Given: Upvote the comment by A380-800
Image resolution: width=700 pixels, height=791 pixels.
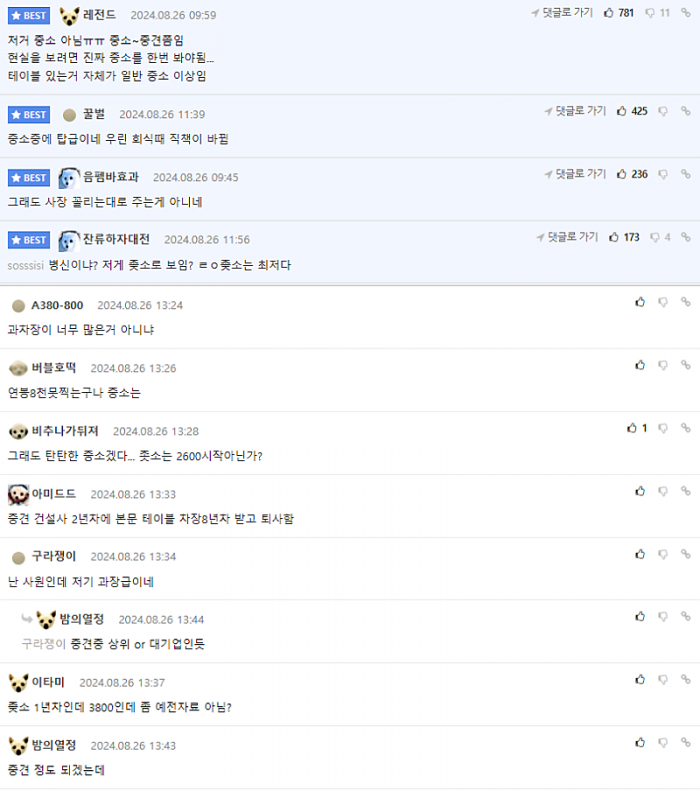Looking at the screenshot, I should tap(640, 302).
